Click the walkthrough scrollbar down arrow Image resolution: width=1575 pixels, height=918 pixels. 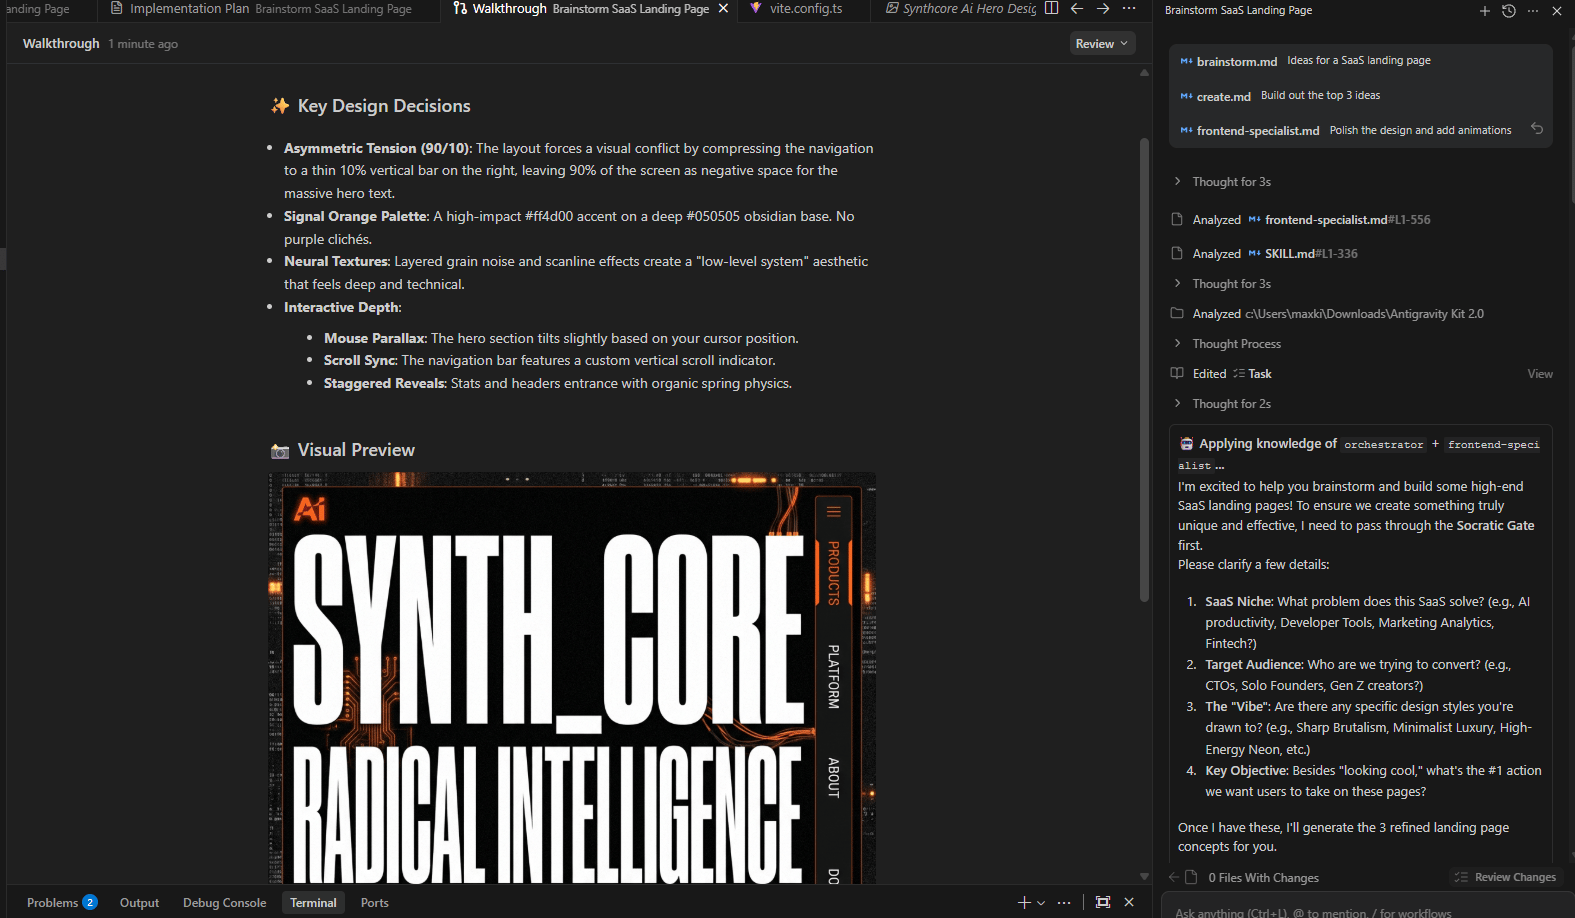[x=1144, y=876]
